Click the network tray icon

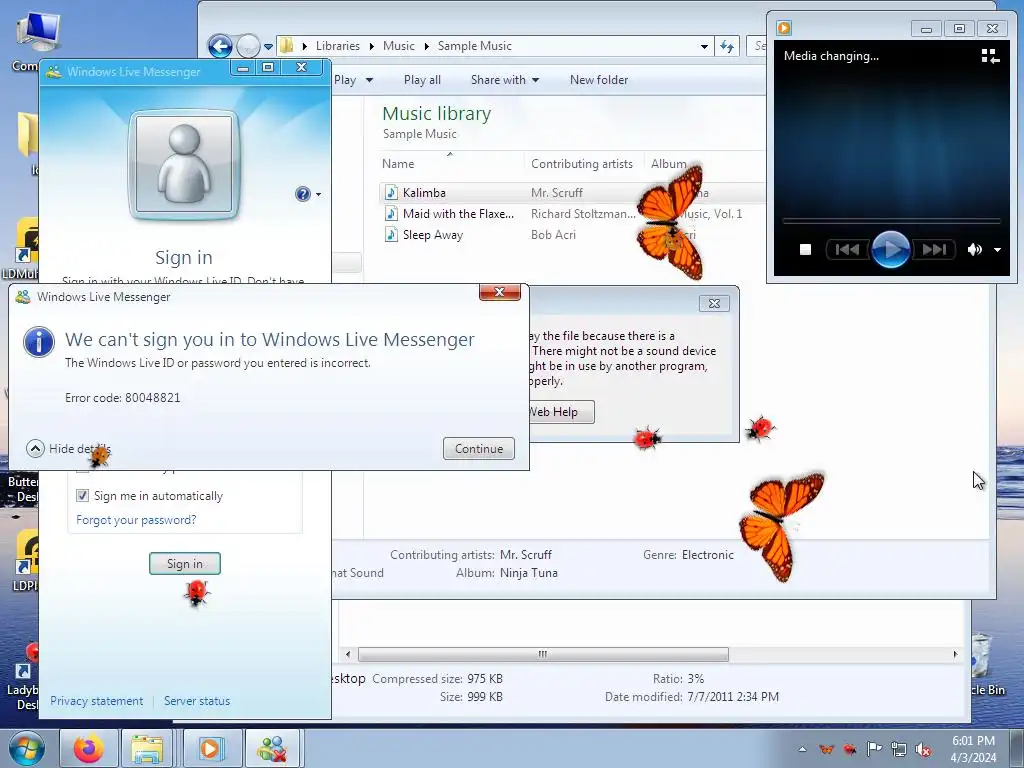coord(899,749)
